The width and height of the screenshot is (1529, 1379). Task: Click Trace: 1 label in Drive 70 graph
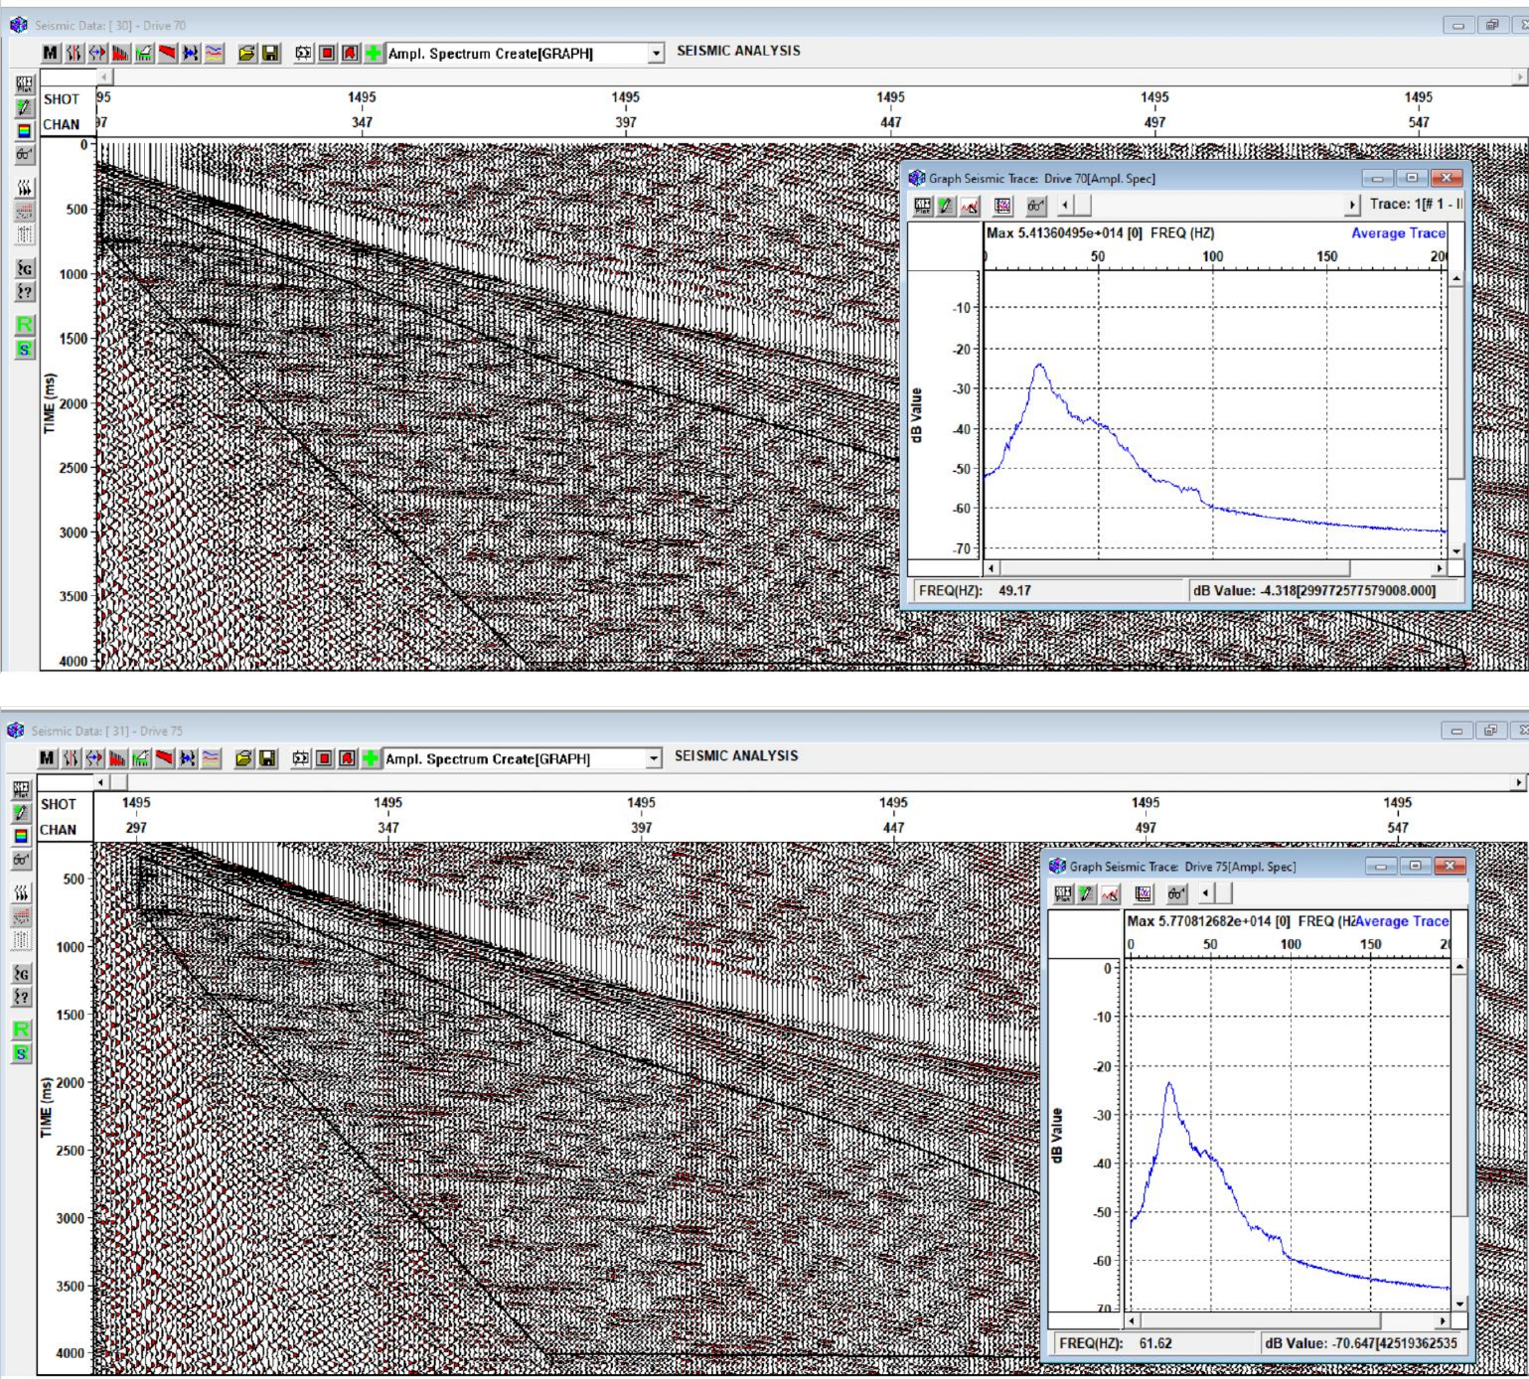pyautogui.click(x=1416, y=204)
